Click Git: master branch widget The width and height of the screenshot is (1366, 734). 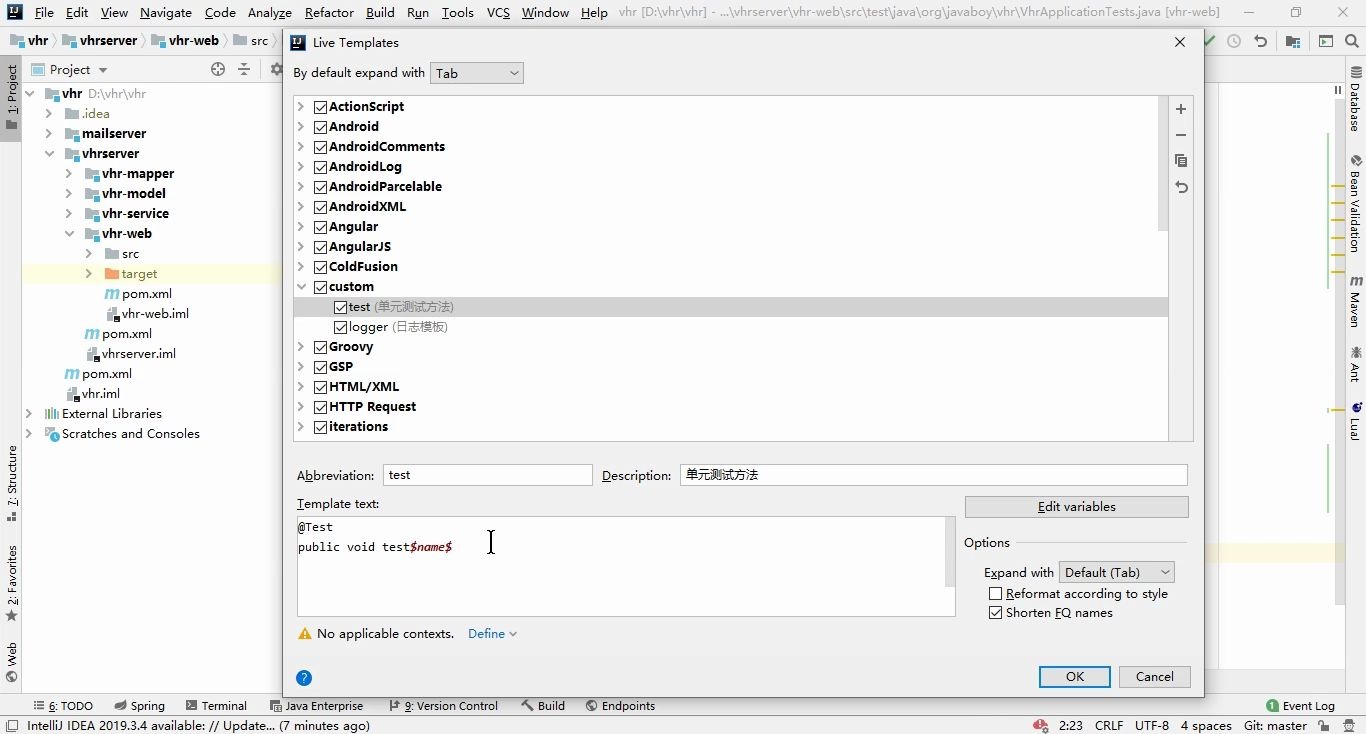click(x=1275, y=726)
